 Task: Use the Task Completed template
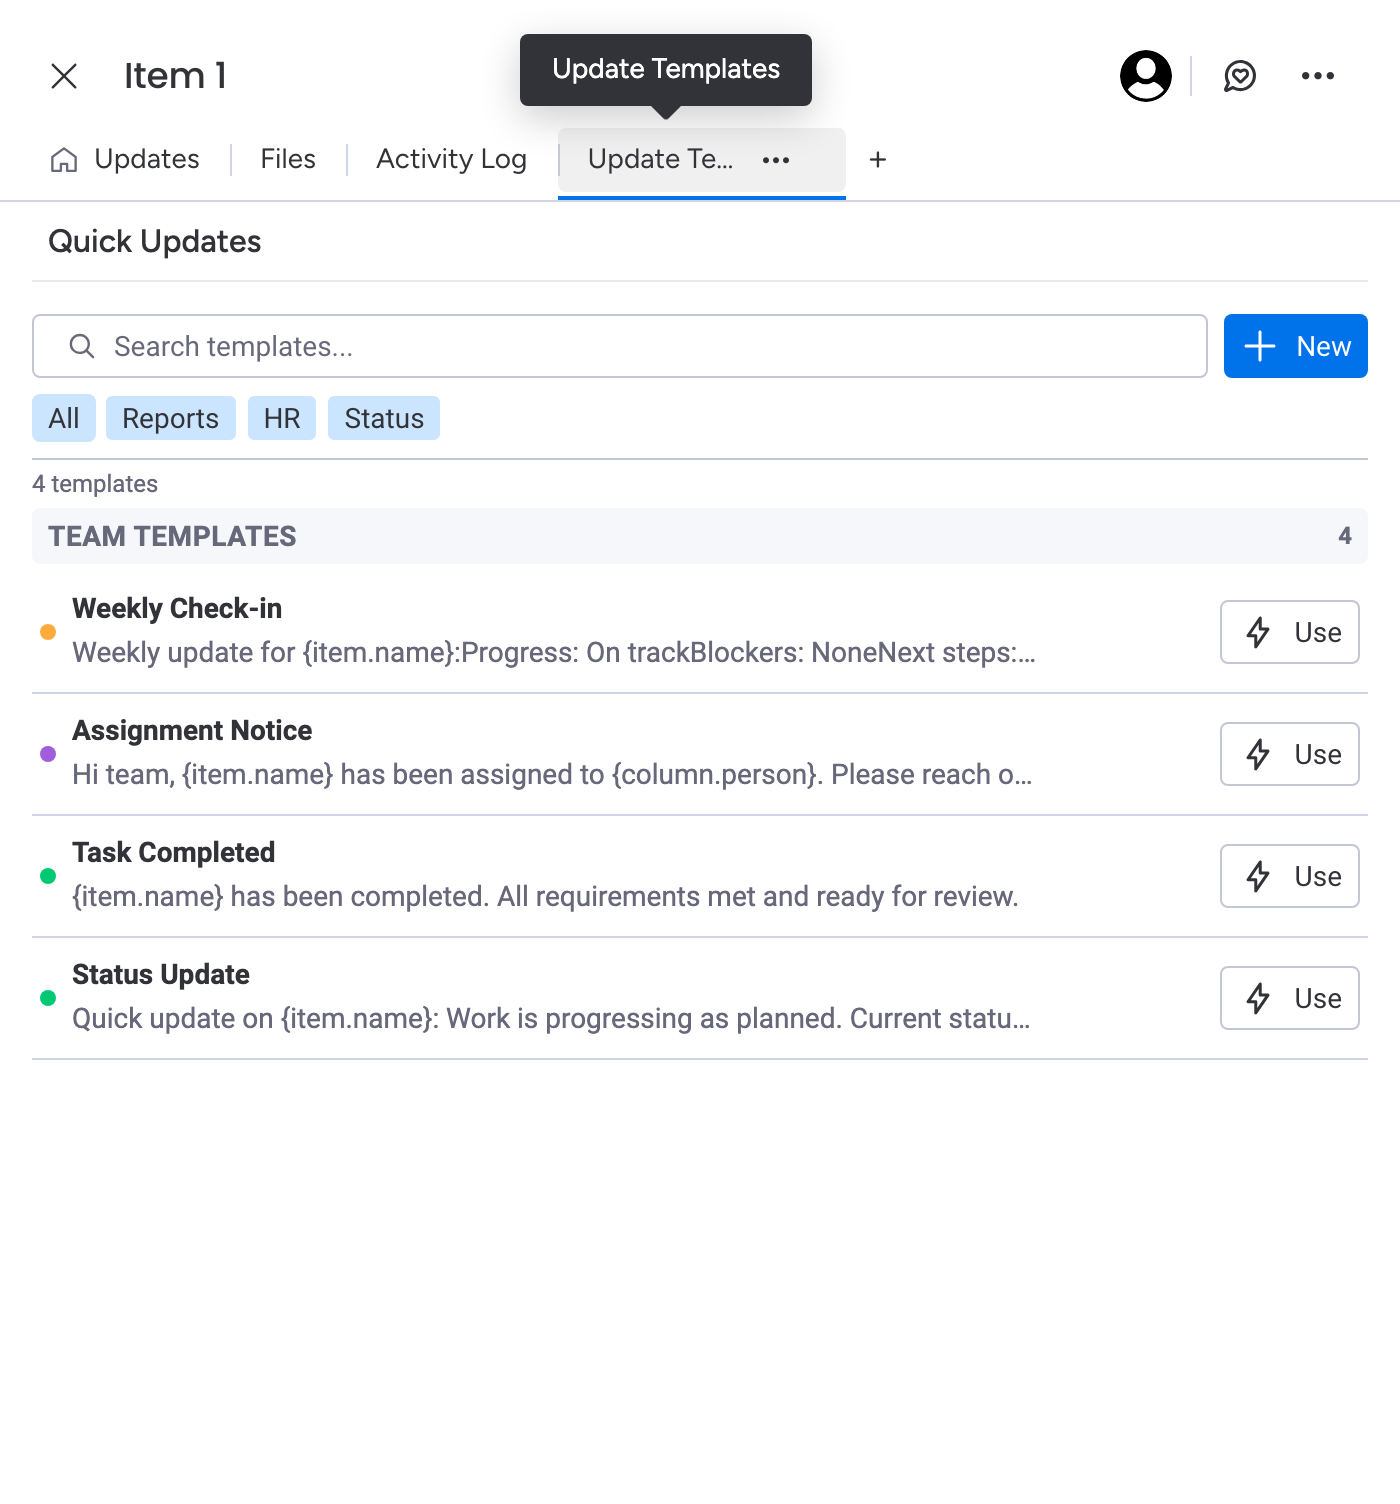tap(1289, 876)
